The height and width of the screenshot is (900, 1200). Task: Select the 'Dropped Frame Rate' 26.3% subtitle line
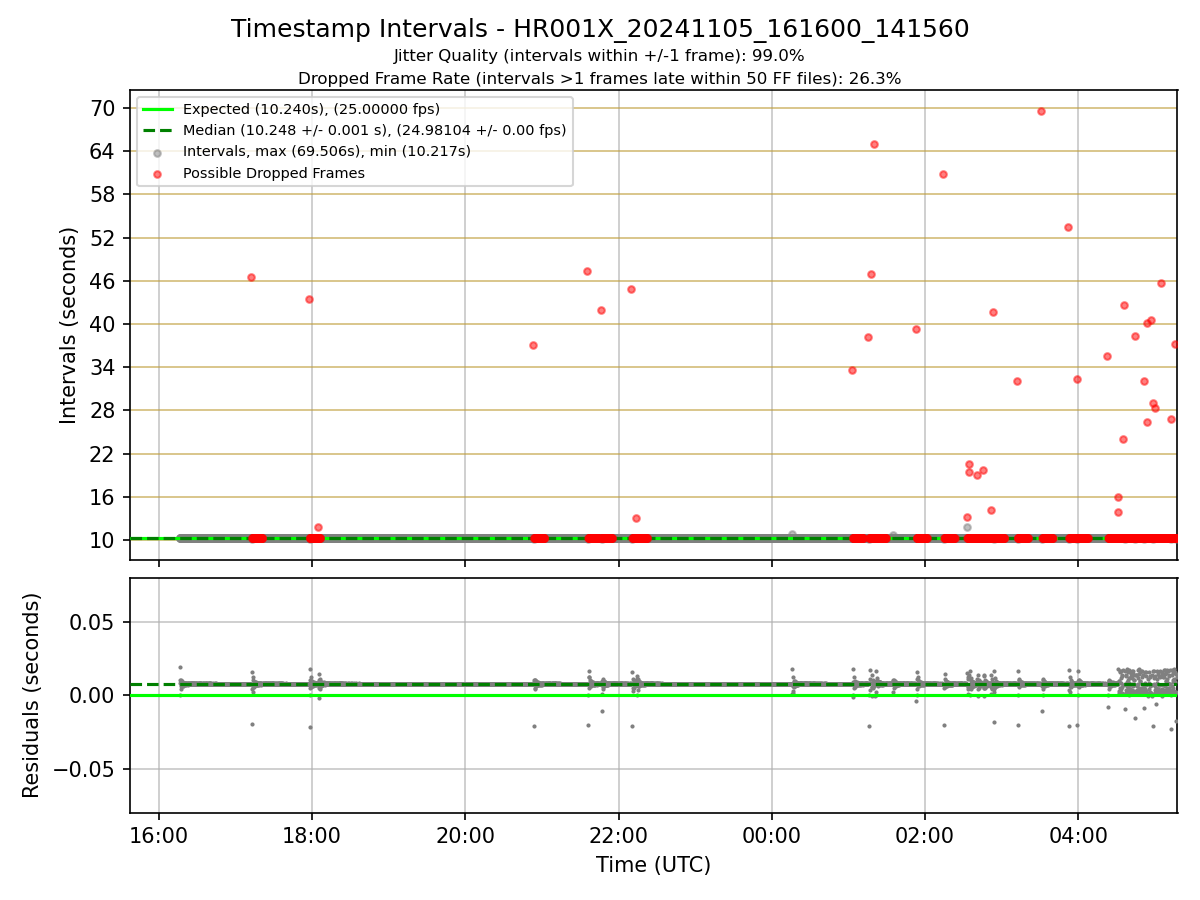[x=600, y=78]
